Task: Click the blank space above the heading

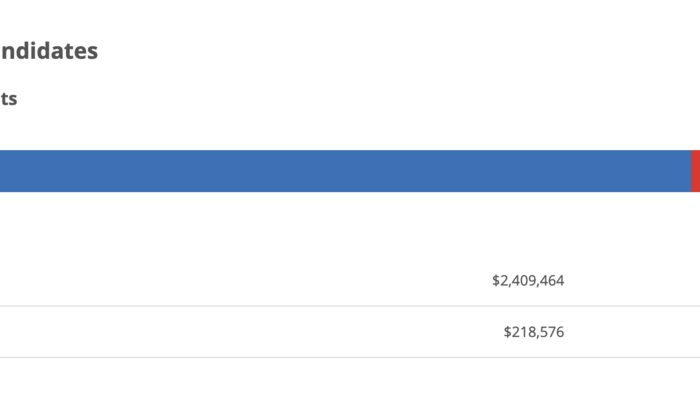Action: click(300, 15)
